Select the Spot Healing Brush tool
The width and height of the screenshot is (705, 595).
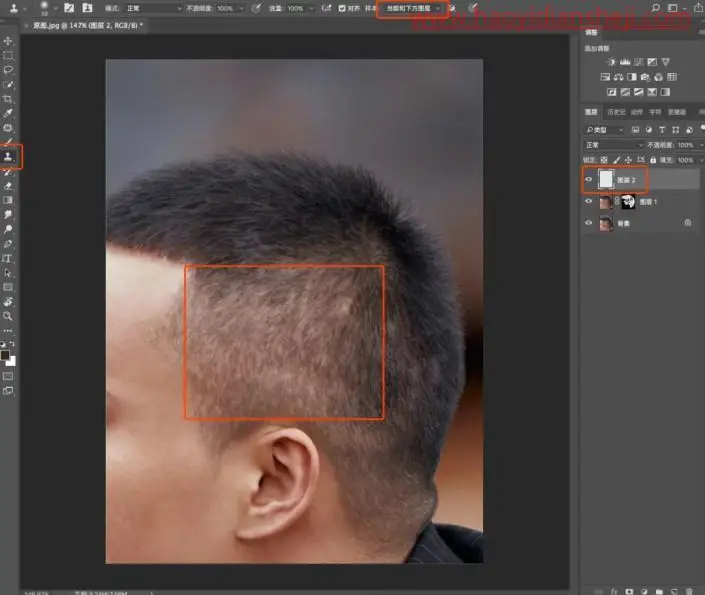(8, 128)
